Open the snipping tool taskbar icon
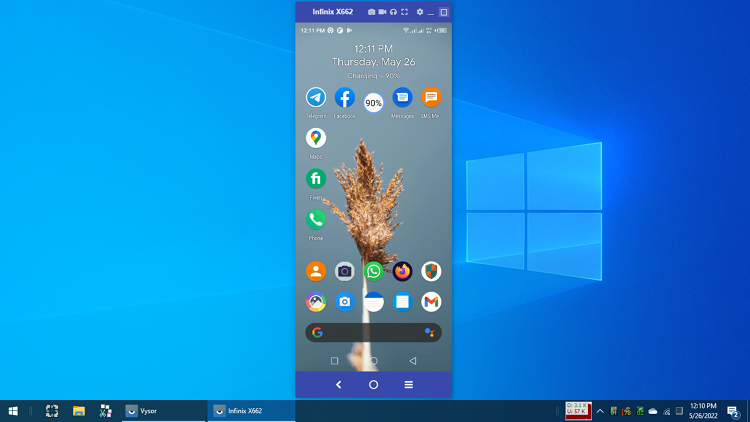Screen dimensions: 750x422 [106, 411]
